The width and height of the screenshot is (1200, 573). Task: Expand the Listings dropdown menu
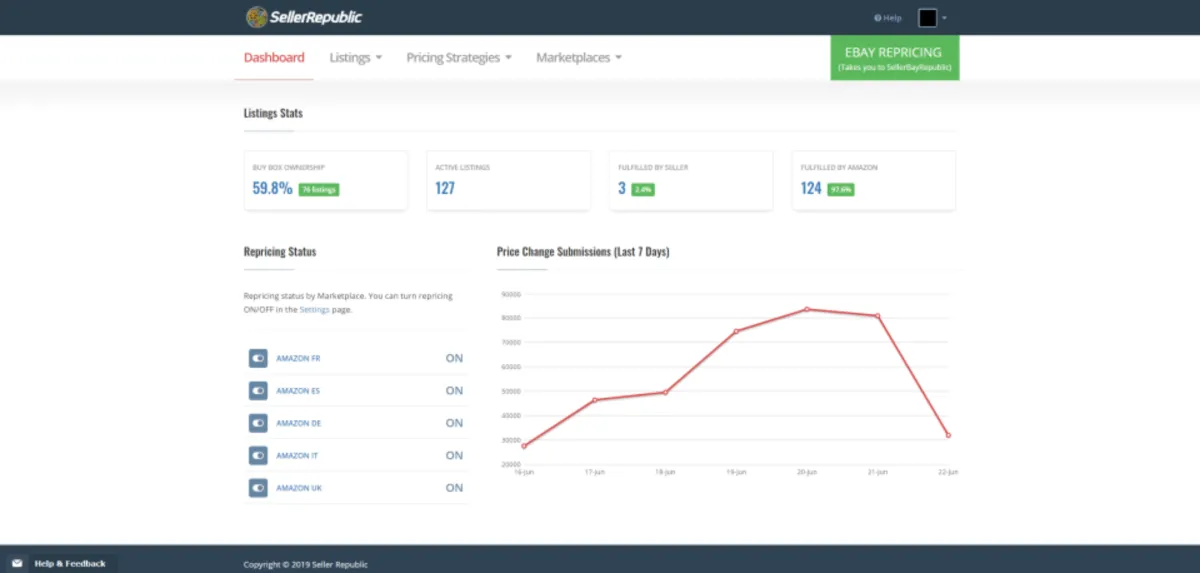click(x=356, y=58)
